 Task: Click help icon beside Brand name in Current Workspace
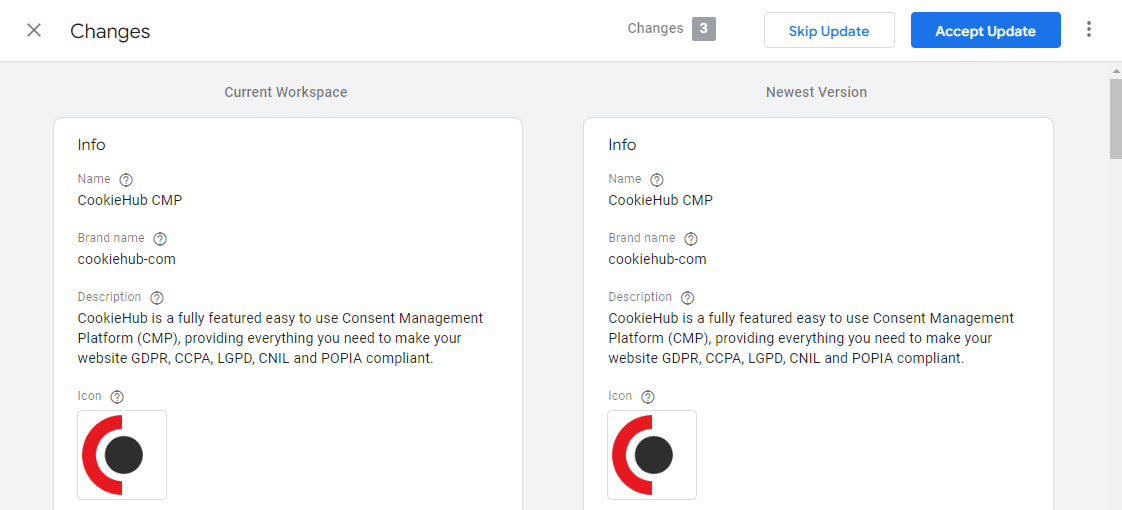point(160,239)
